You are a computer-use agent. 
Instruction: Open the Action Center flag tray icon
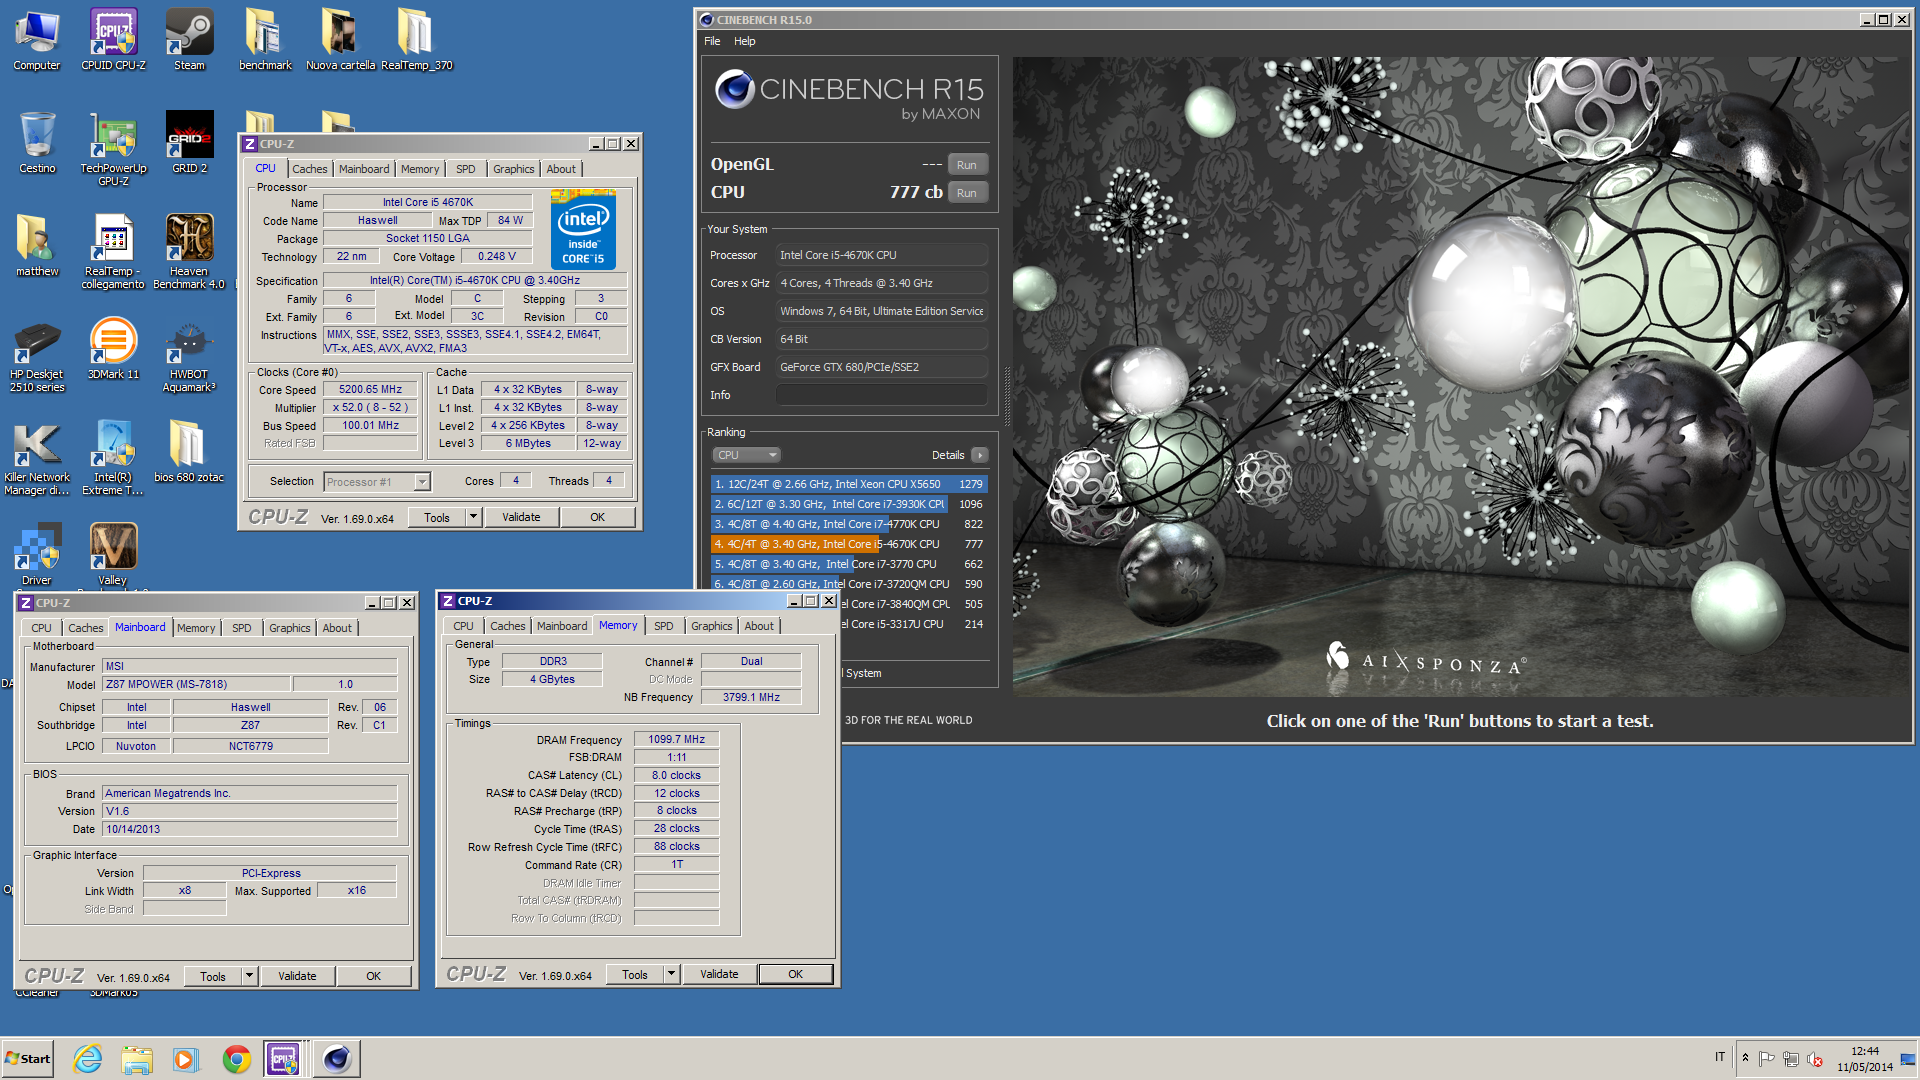click(1767, 1059)
